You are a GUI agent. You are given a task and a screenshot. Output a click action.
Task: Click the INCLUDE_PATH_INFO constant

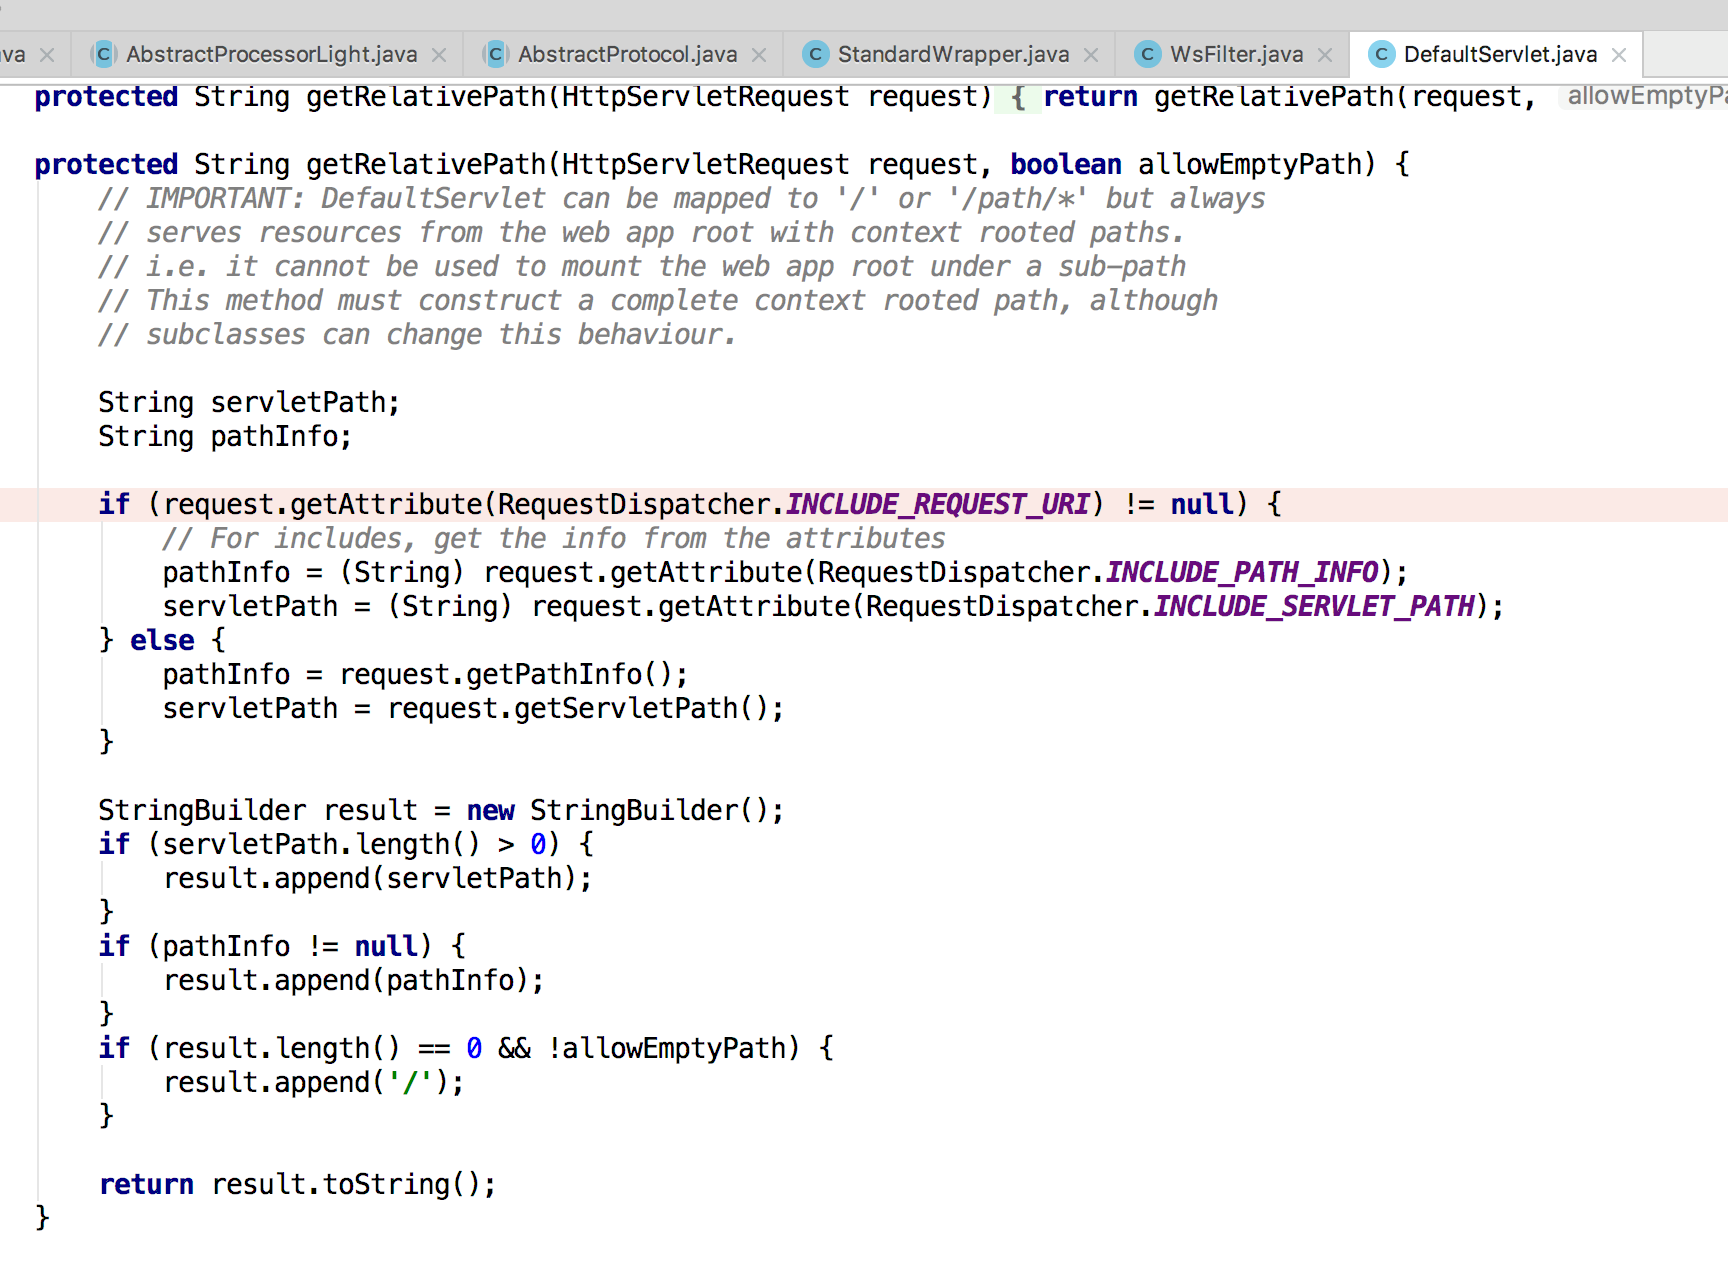coord(1241,572)
